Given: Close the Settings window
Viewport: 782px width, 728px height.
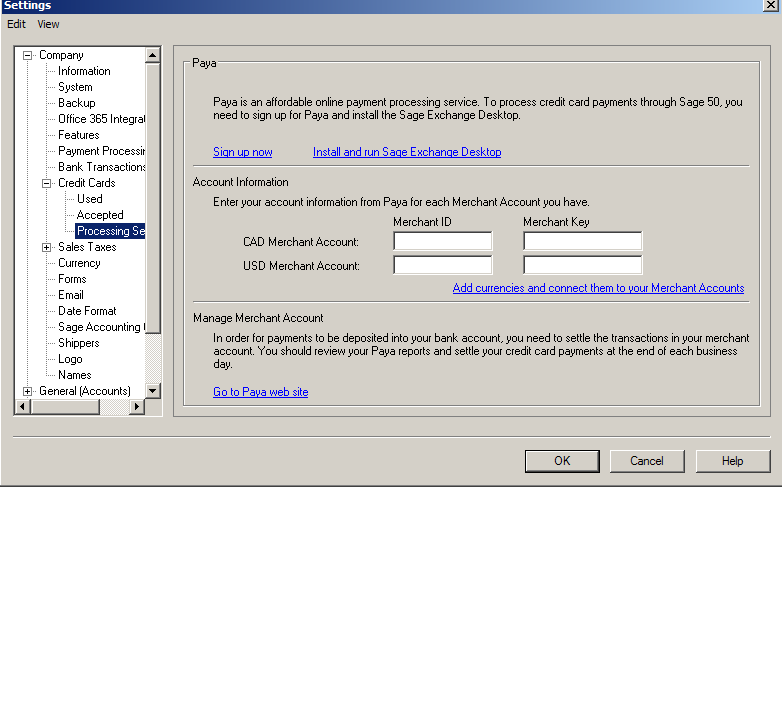Looking at the screenshot, I should (771, 5).
